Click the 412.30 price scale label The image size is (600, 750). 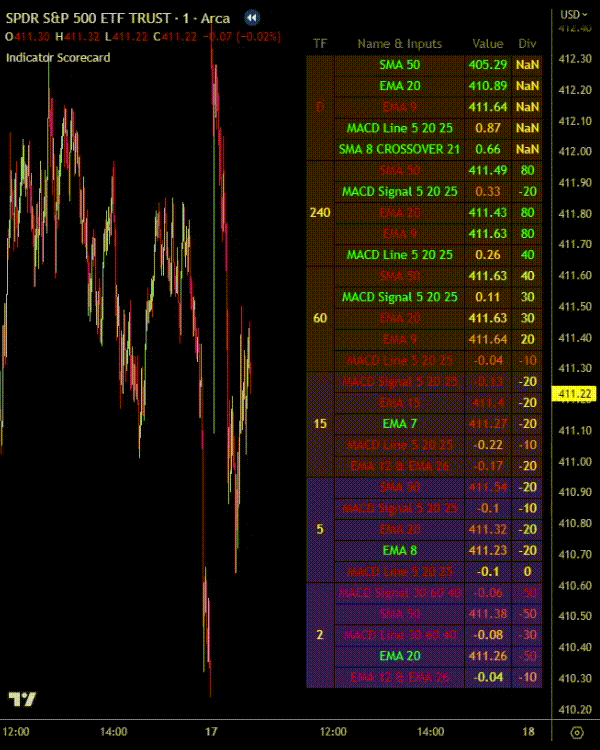click(x=575, y=59)
